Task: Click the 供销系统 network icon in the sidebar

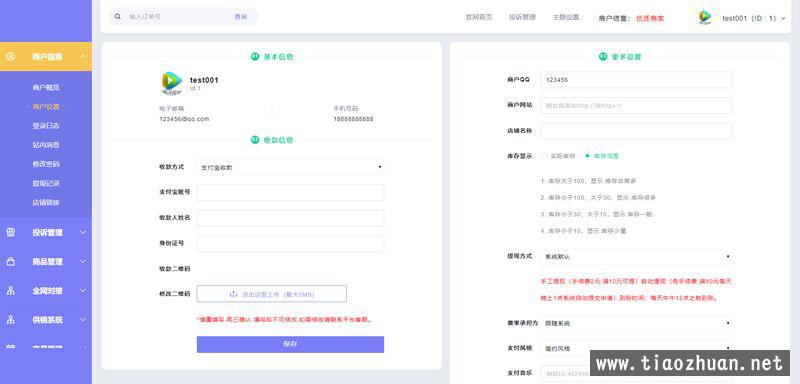Action: (11, 320)
